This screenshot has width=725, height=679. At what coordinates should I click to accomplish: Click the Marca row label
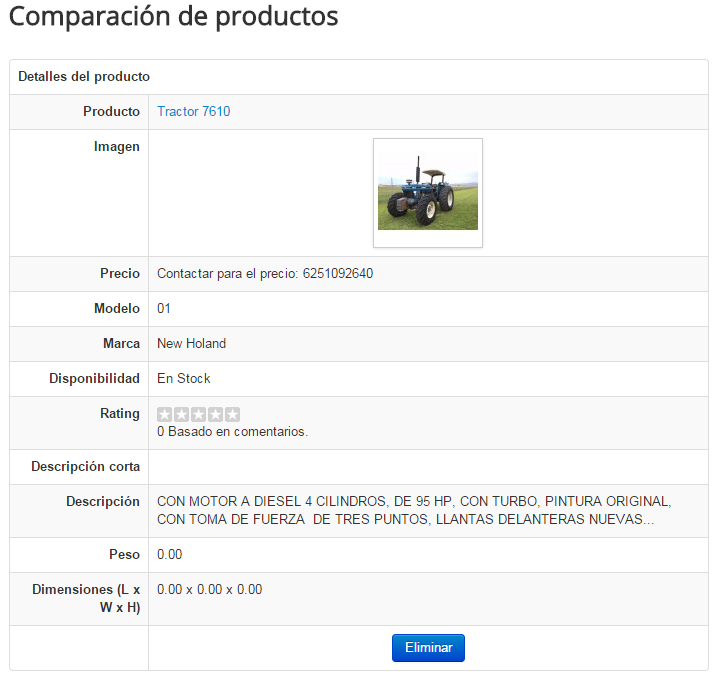coord(121,343)
